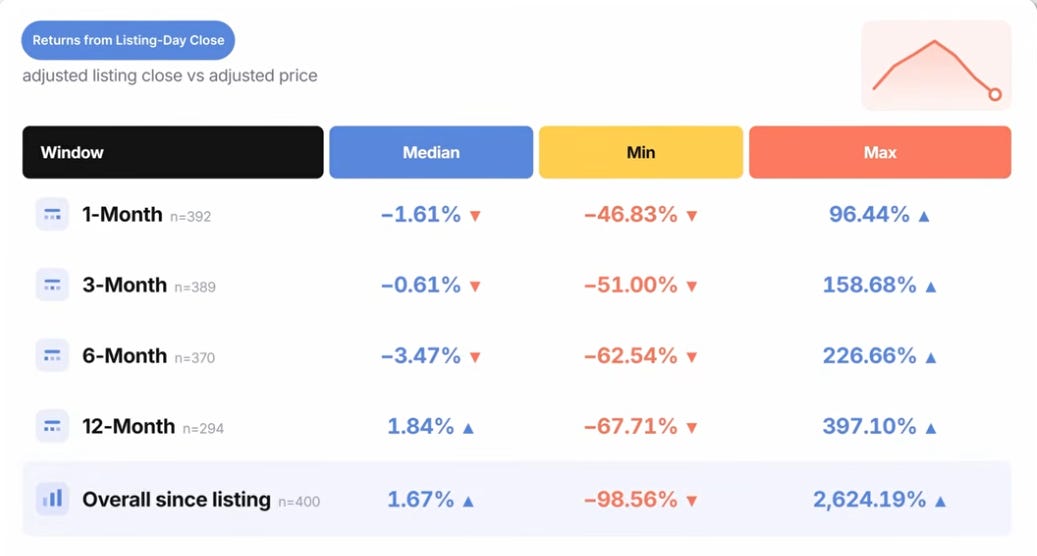Click the down arrow beside -98.56% min
Viewport: 1037px width, 556px height.
click(x=692, y=501)
